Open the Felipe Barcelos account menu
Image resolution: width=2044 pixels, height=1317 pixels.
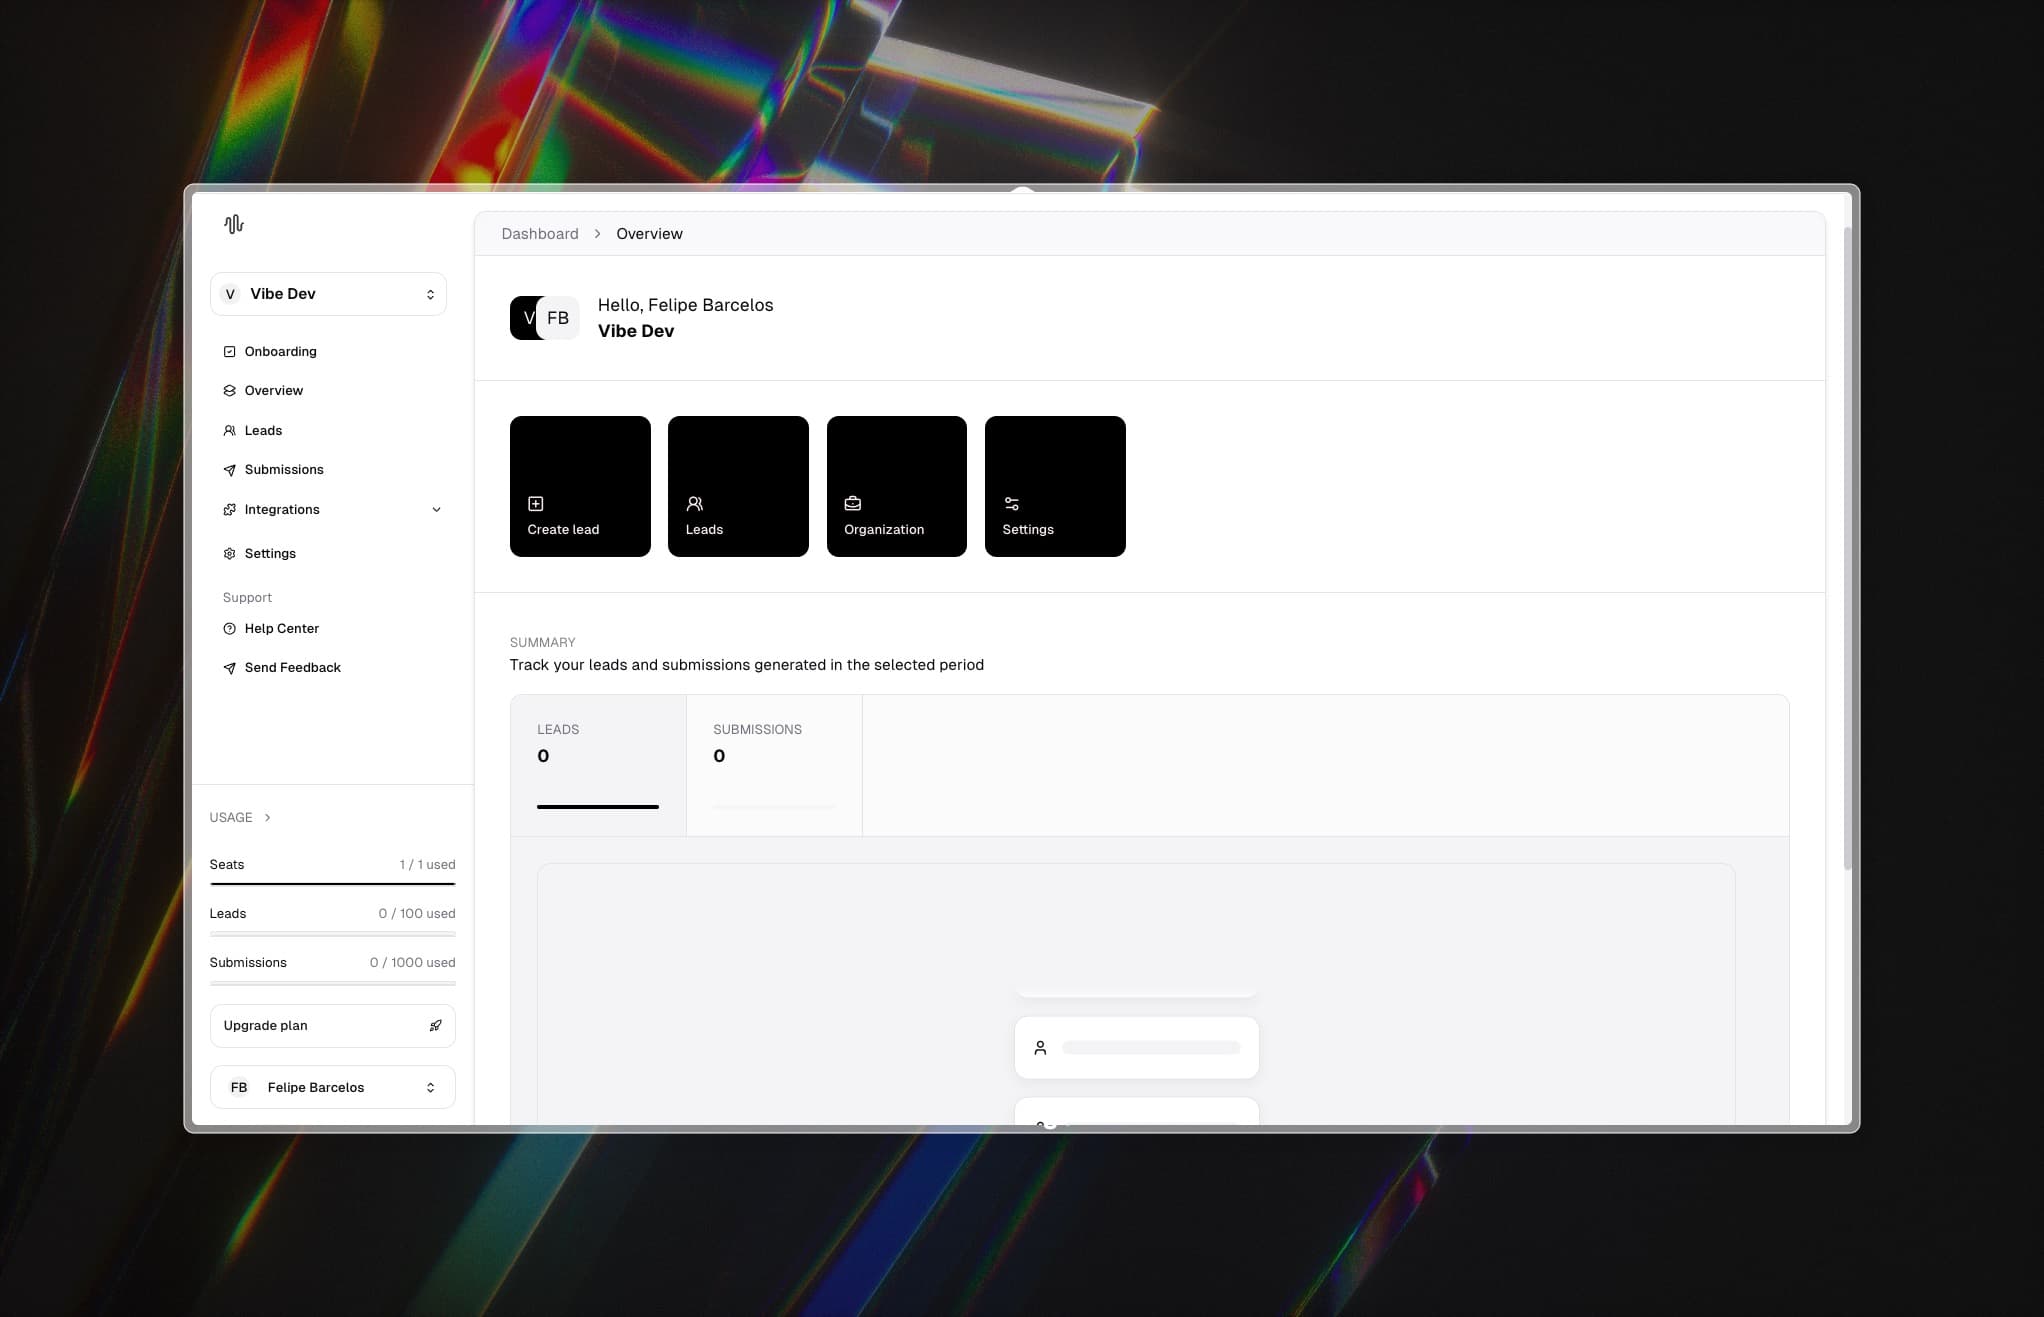pos(332,1087)
